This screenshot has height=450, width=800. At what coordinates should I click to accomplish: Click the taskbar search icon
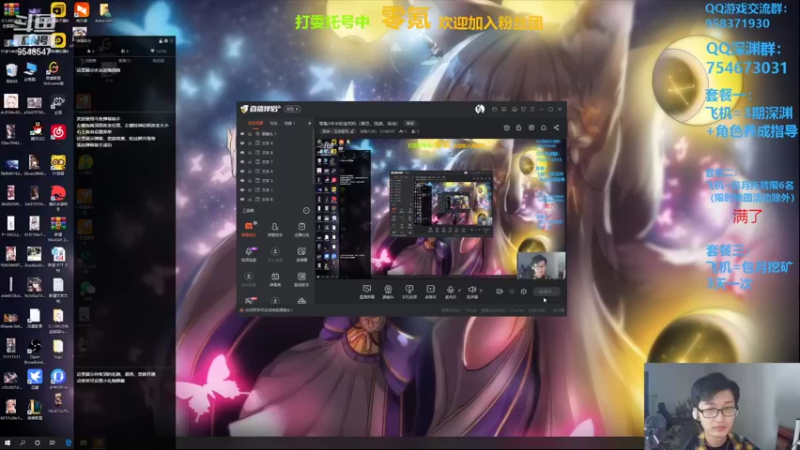22,443
